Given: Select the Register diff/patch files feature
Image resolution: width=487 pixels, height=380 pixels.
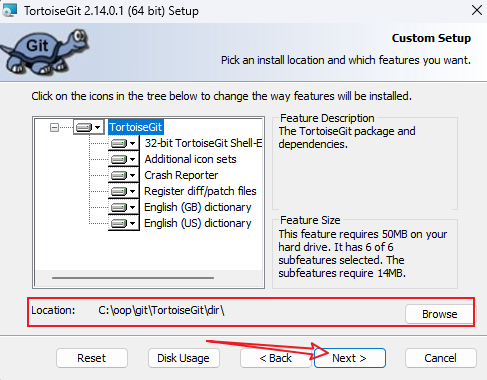Looking at the screenshot, I should point(200,191).
